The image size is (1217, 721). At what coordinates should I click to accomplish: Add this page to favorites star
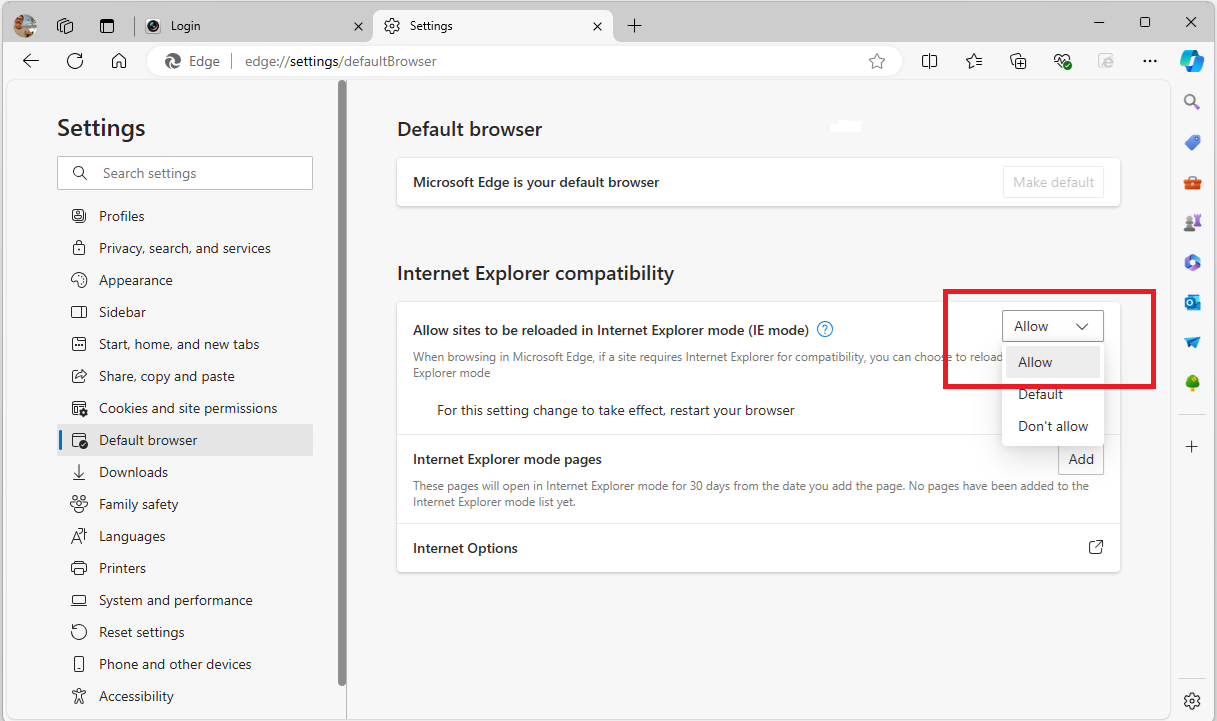click(x=877, y=61)
